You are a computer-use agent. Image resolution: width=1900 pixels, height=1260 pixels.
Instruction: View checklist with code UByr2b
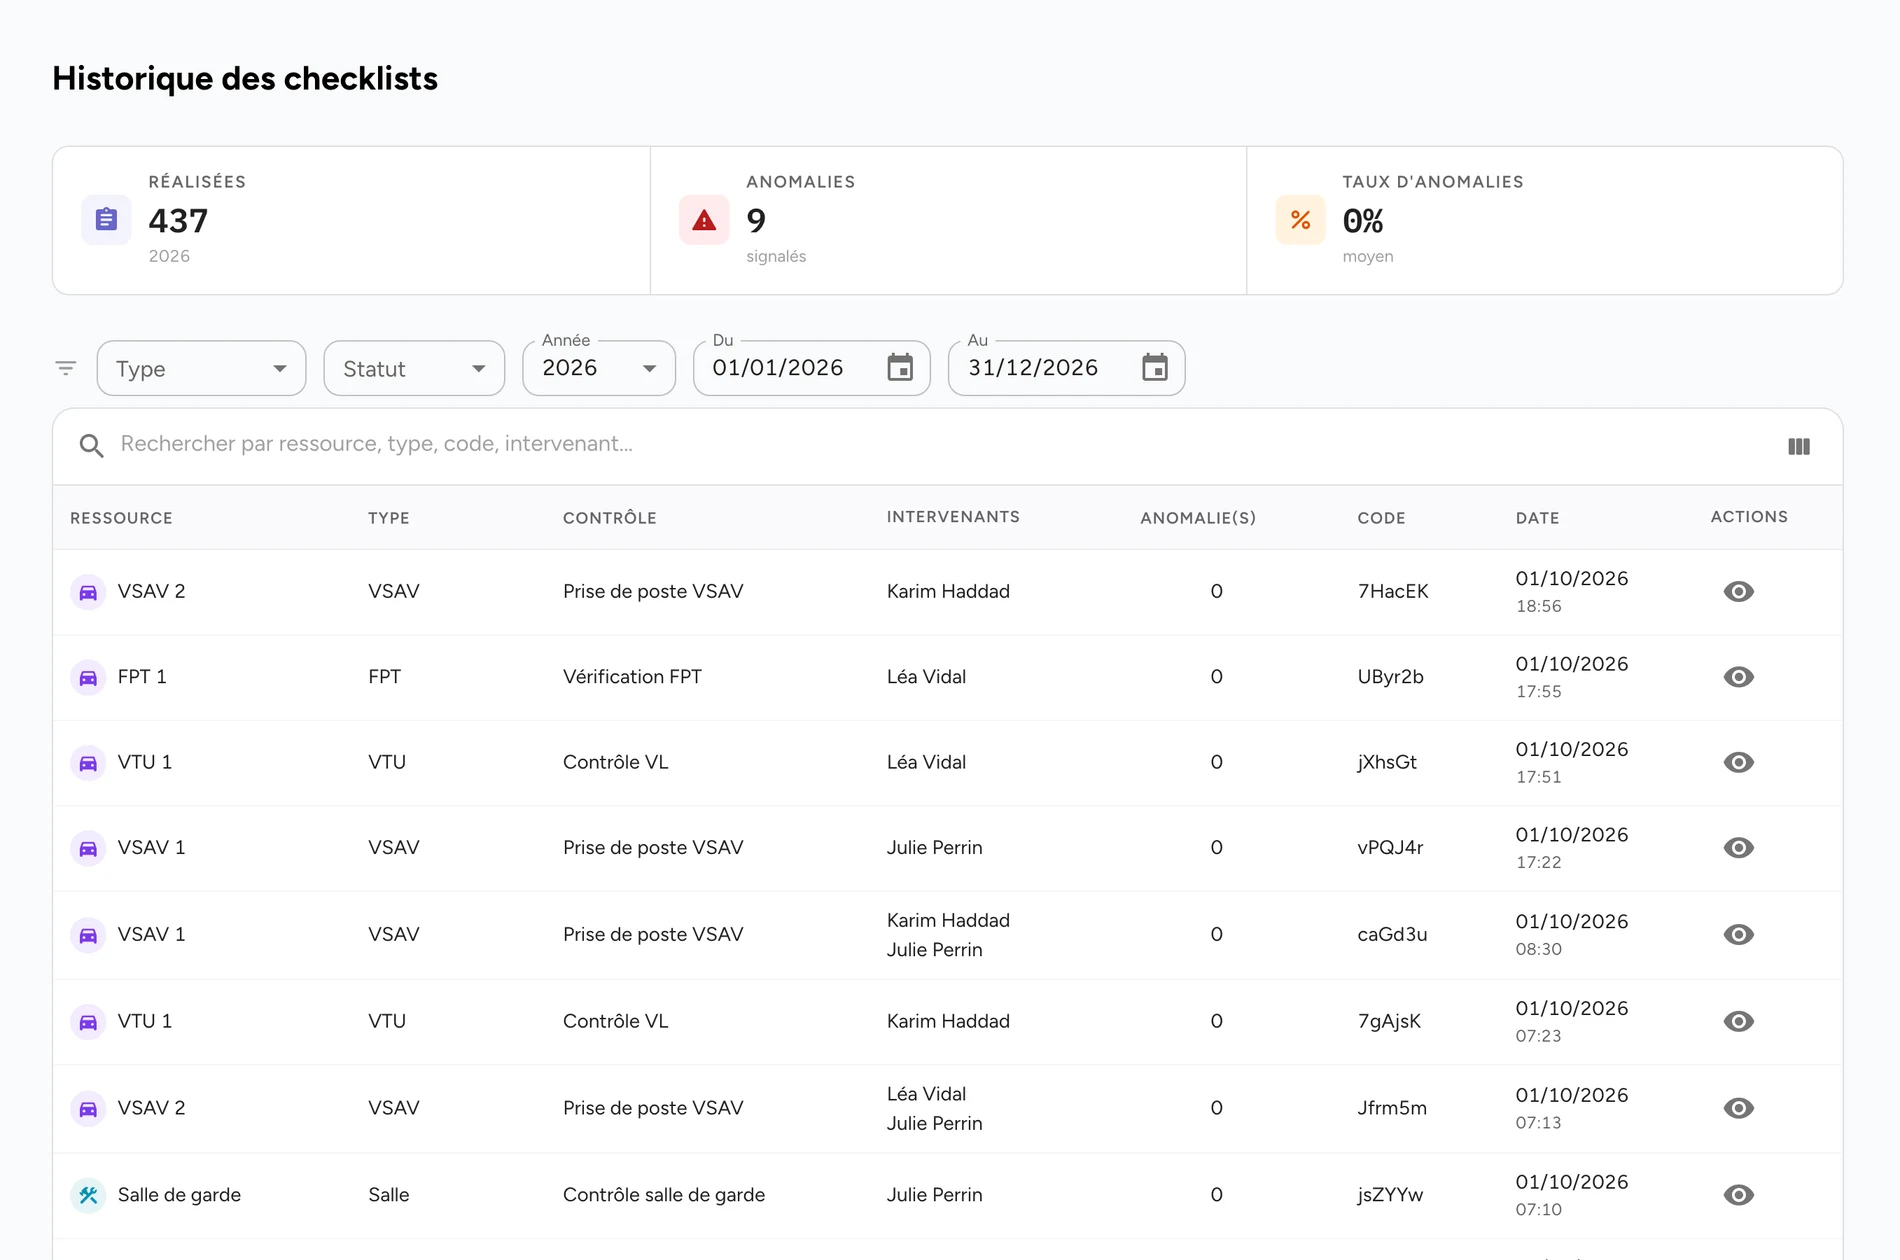pos(1739,677)
